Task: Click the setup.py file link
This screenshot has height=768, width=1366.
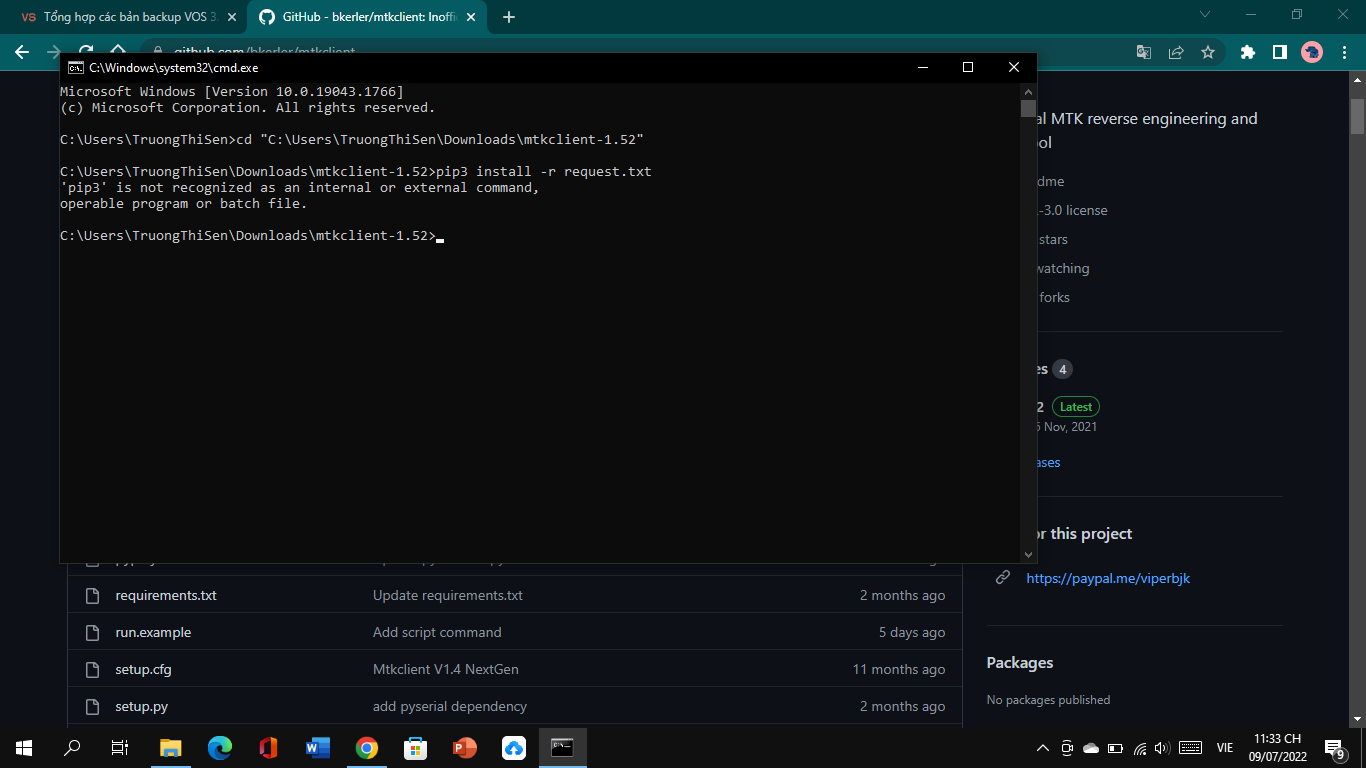Action: coord(141,706)
